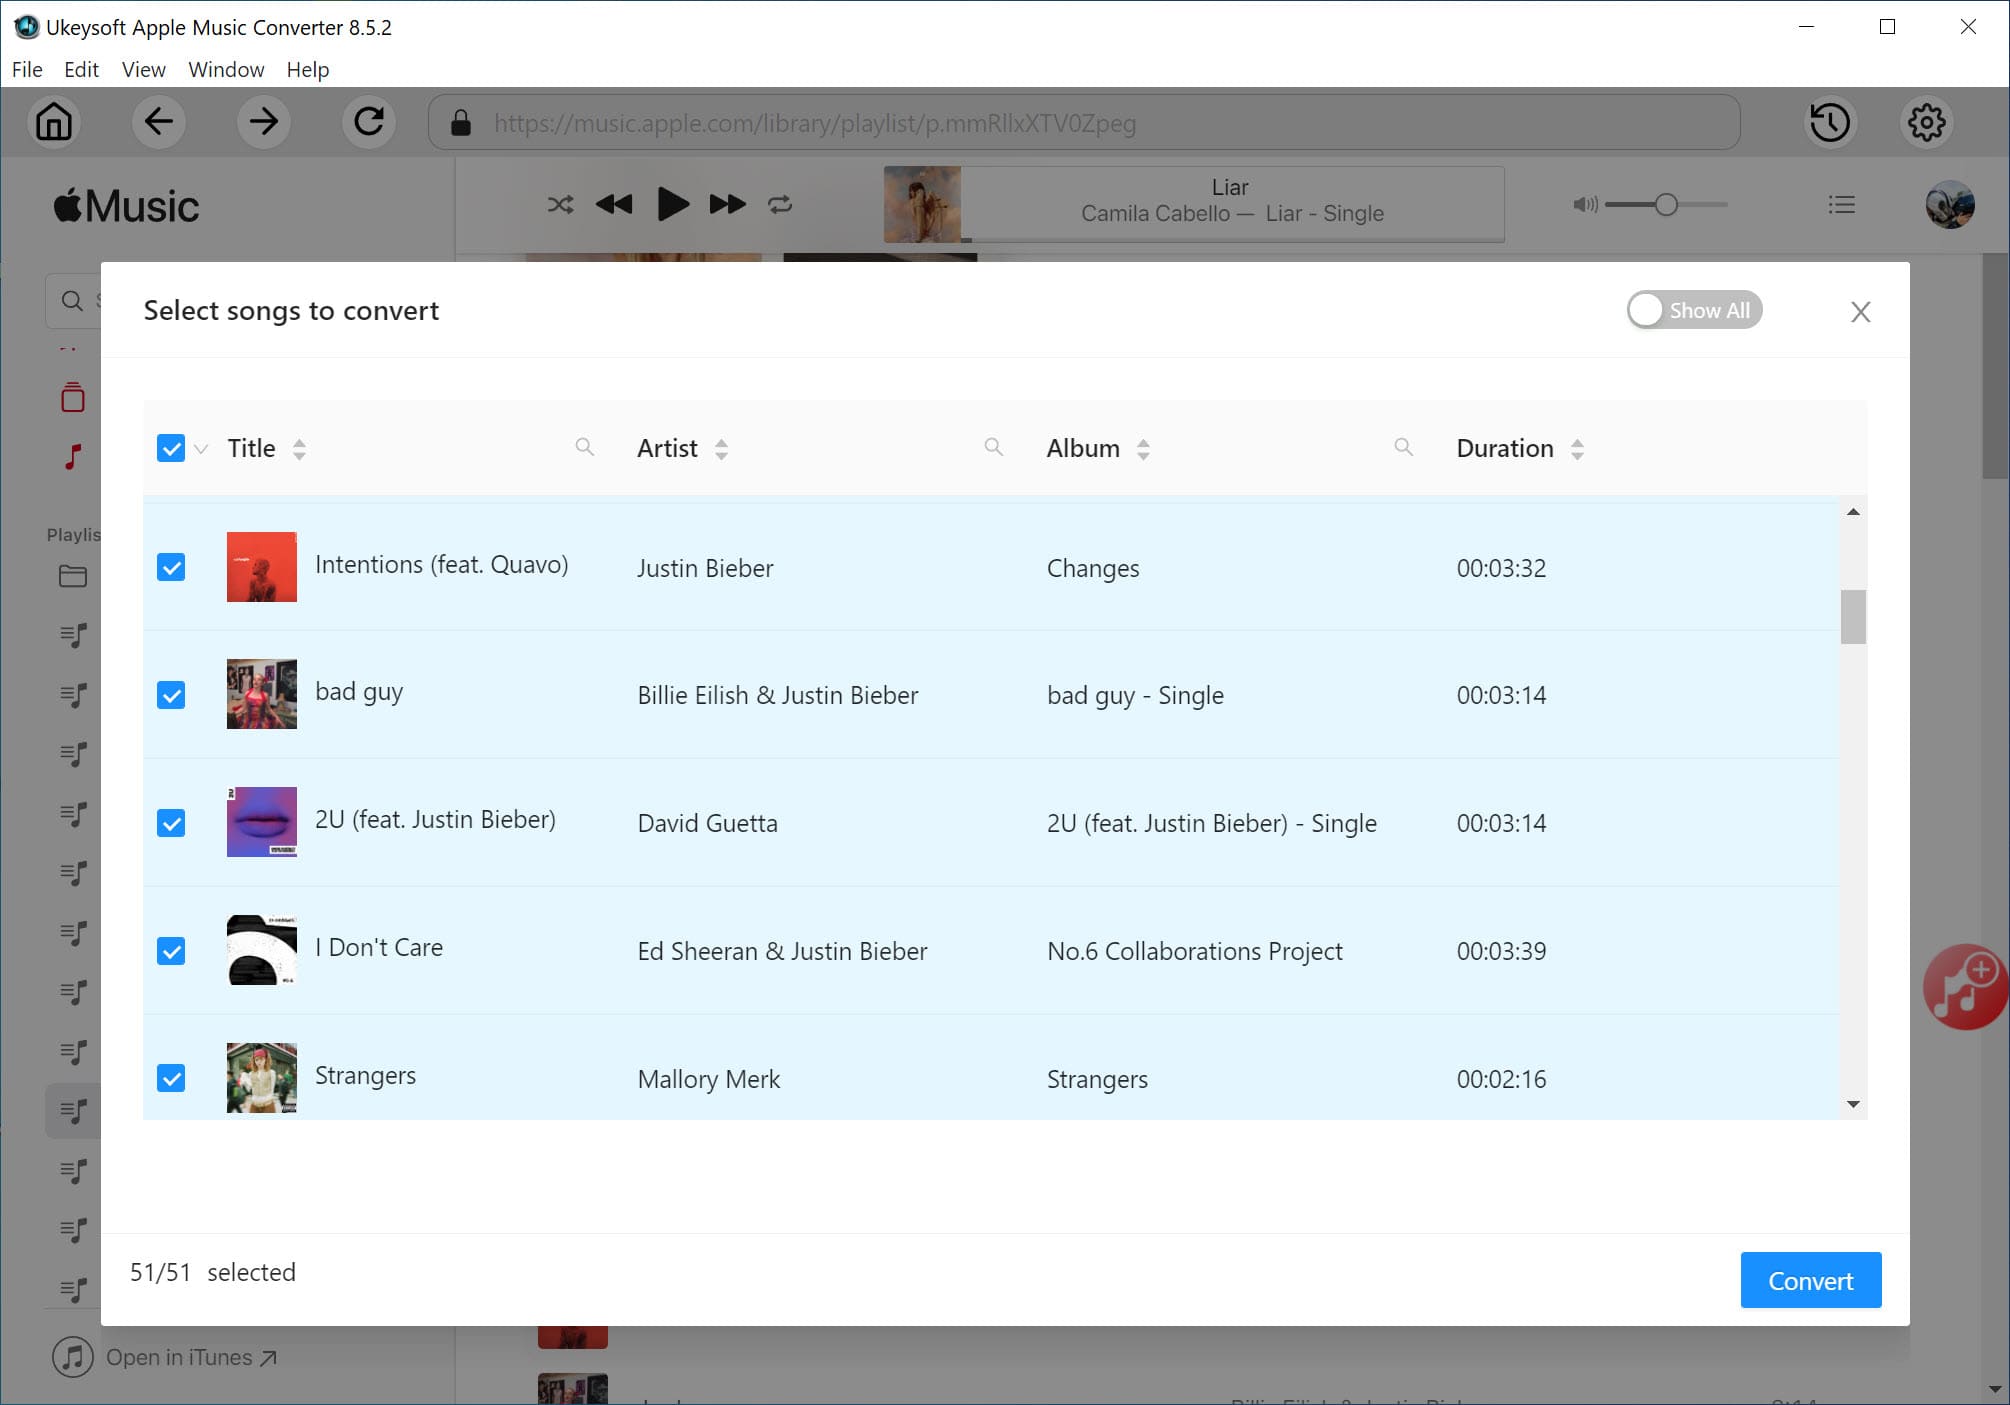Close the Select songs dialog
The width and height of the screenshot is (2010, 1405).
pos(1860,312)
